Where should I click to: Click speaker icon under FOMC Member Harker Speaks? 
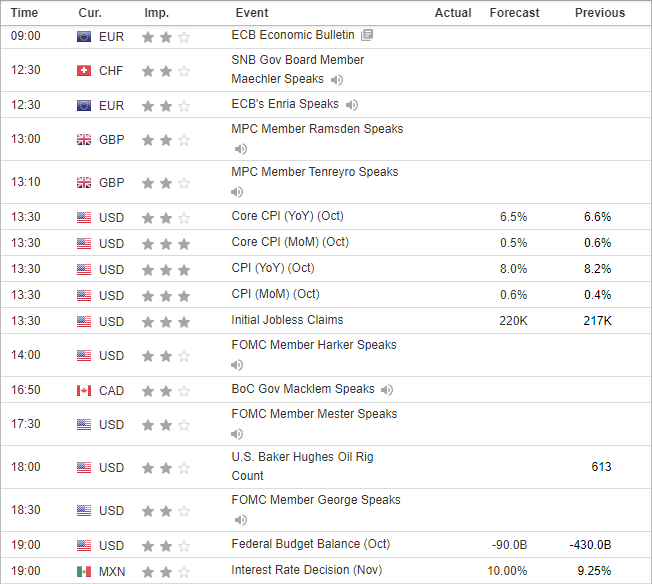(x=237, y=365)
